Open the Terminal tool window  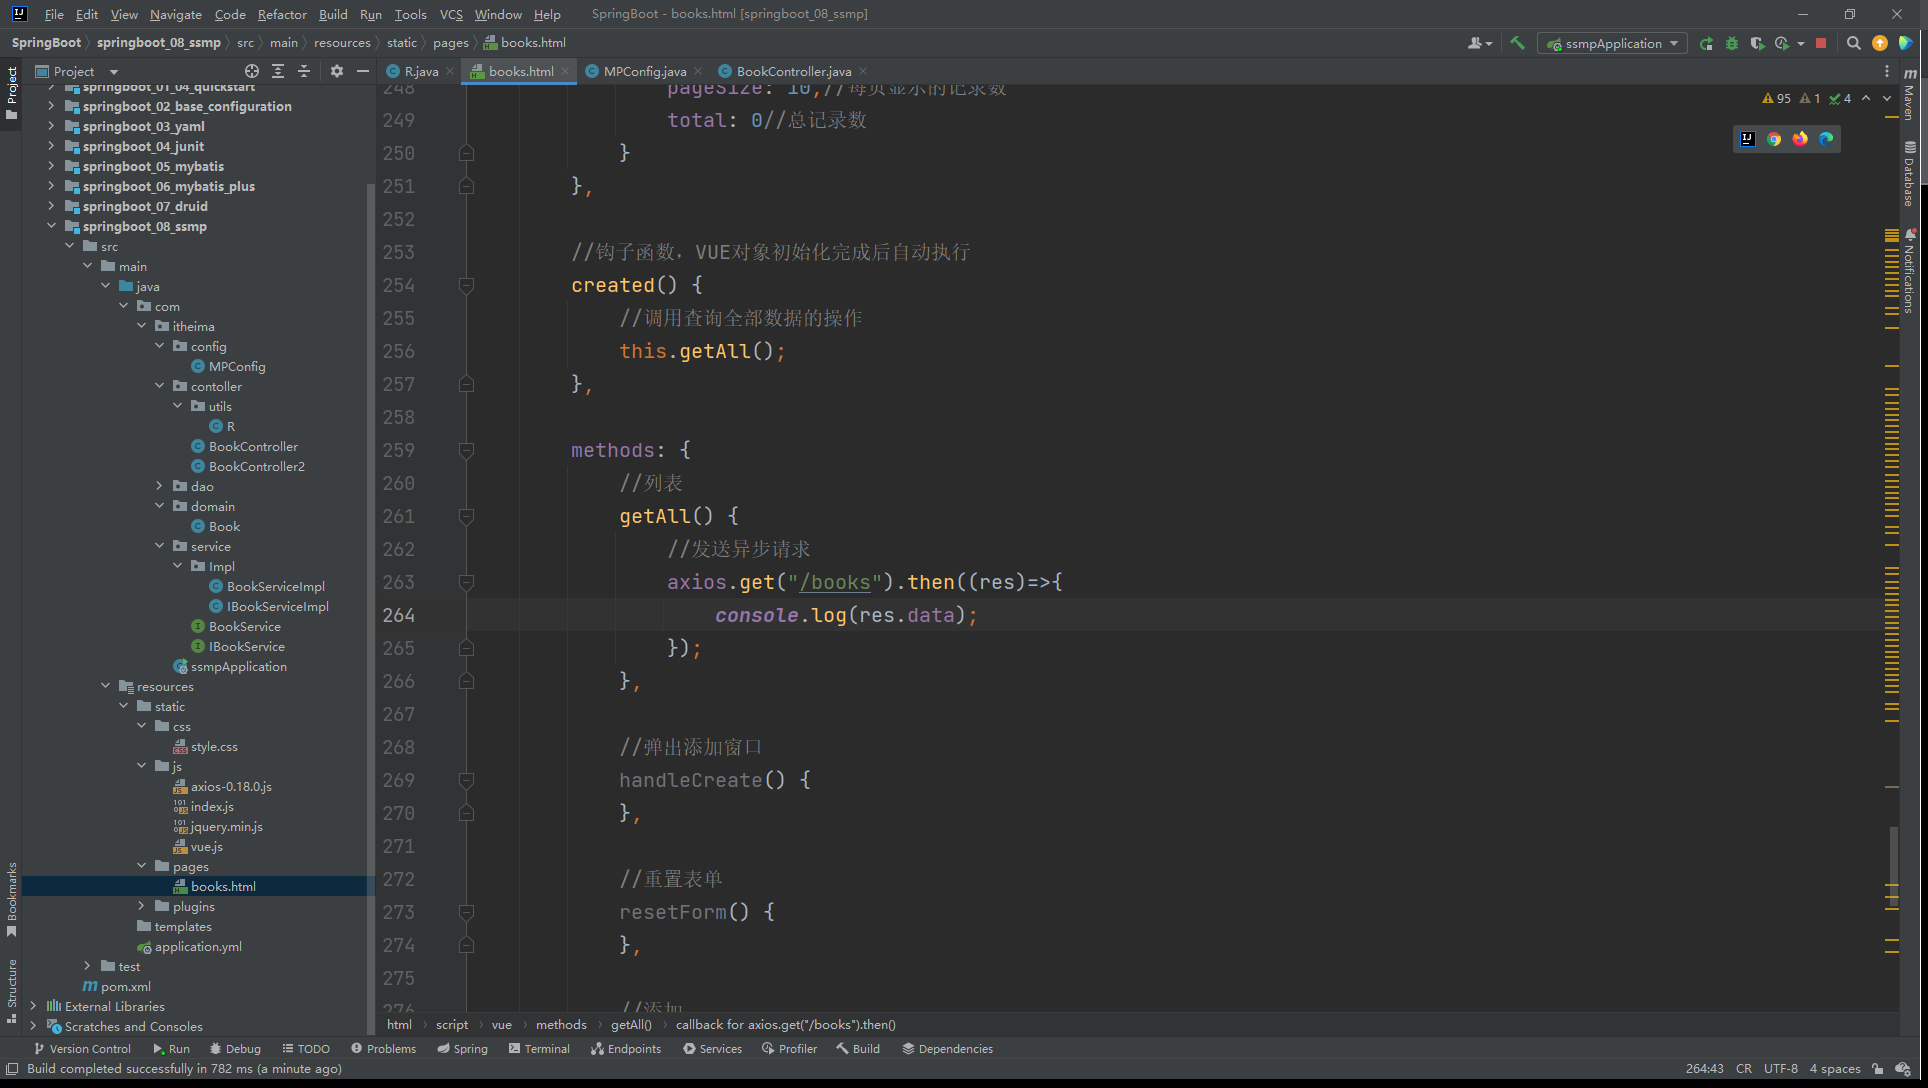(539, 1048)
